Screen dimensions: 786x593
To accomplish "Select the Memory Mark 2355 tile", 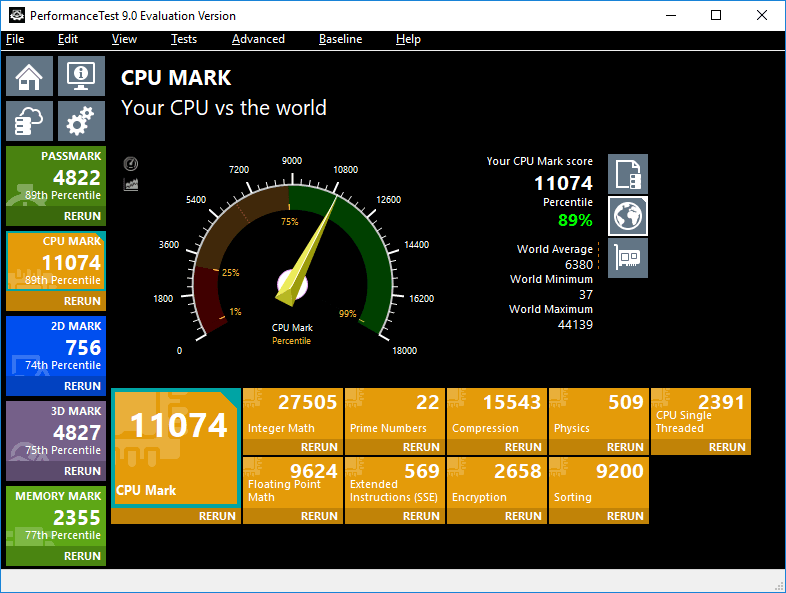I will (x=56, y=516).
